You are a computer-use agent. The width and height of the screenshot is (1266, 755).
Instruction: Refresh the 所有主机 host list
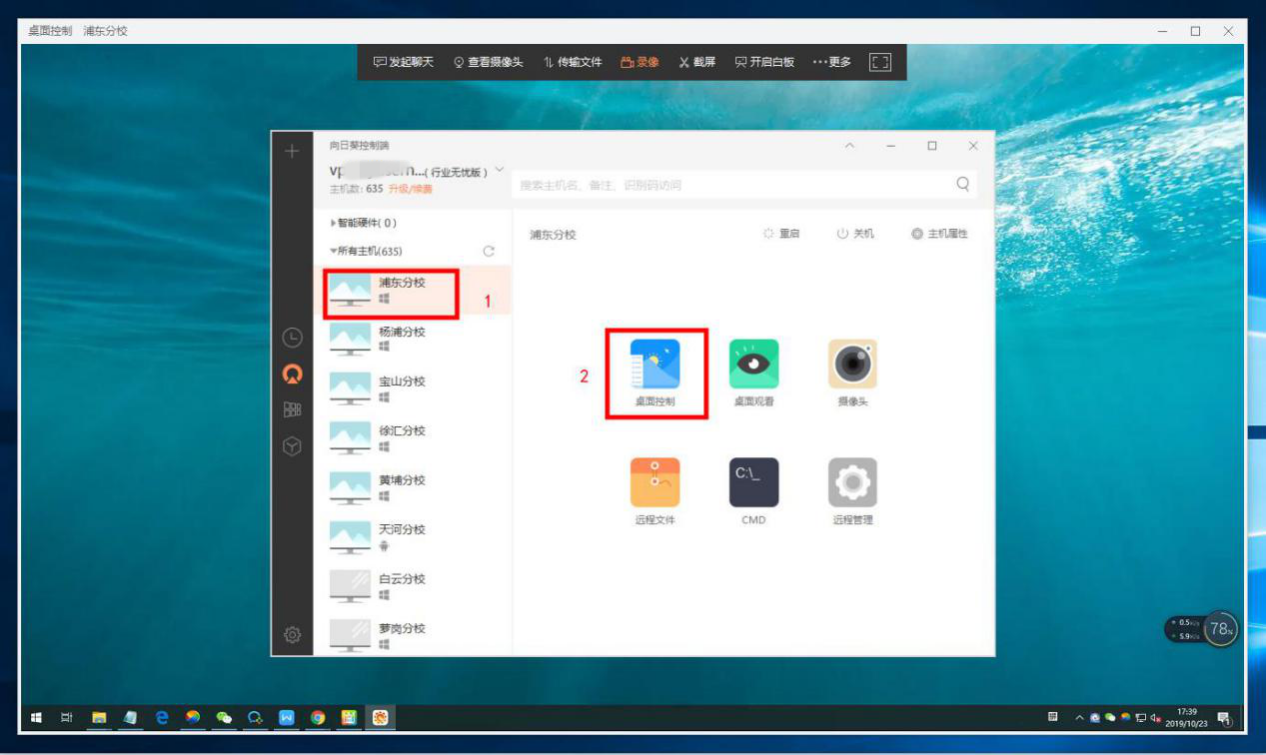tap(489, 251)
